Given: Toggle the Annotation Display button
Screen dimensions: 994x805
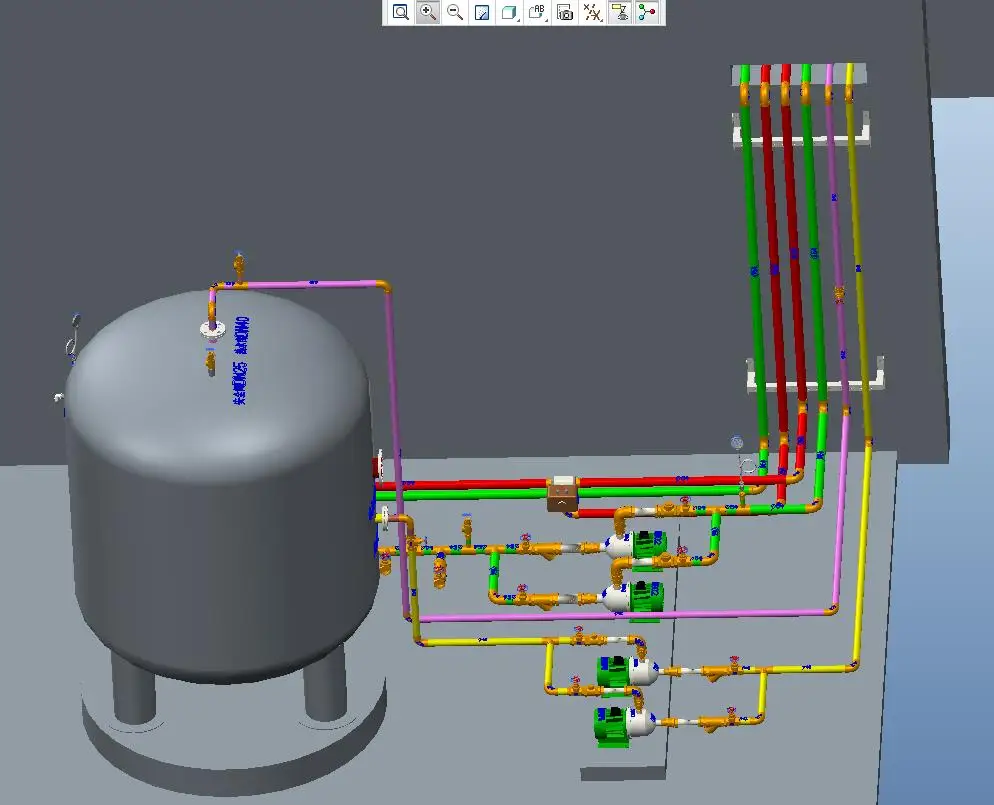Looking at the screenshot, I should point(620,12).
